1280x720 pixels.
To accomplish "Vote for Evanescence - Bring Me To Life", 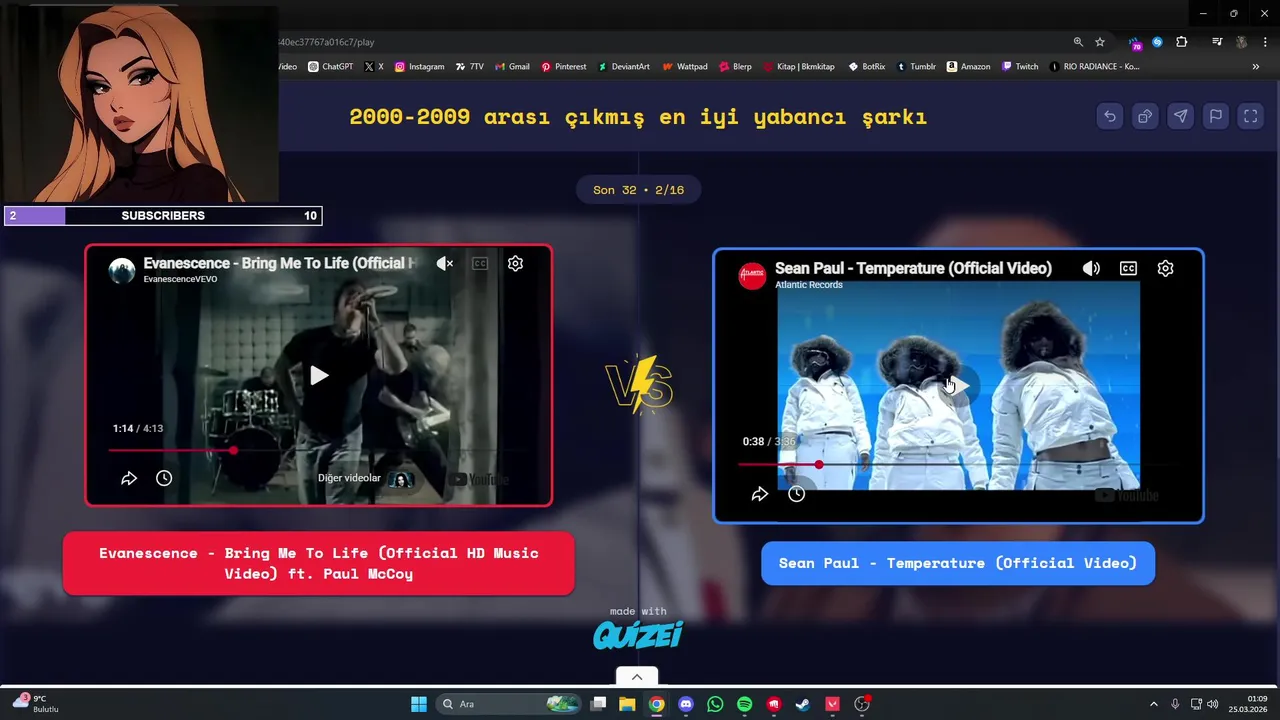I will pyautogui.click(x=318, y=563).
